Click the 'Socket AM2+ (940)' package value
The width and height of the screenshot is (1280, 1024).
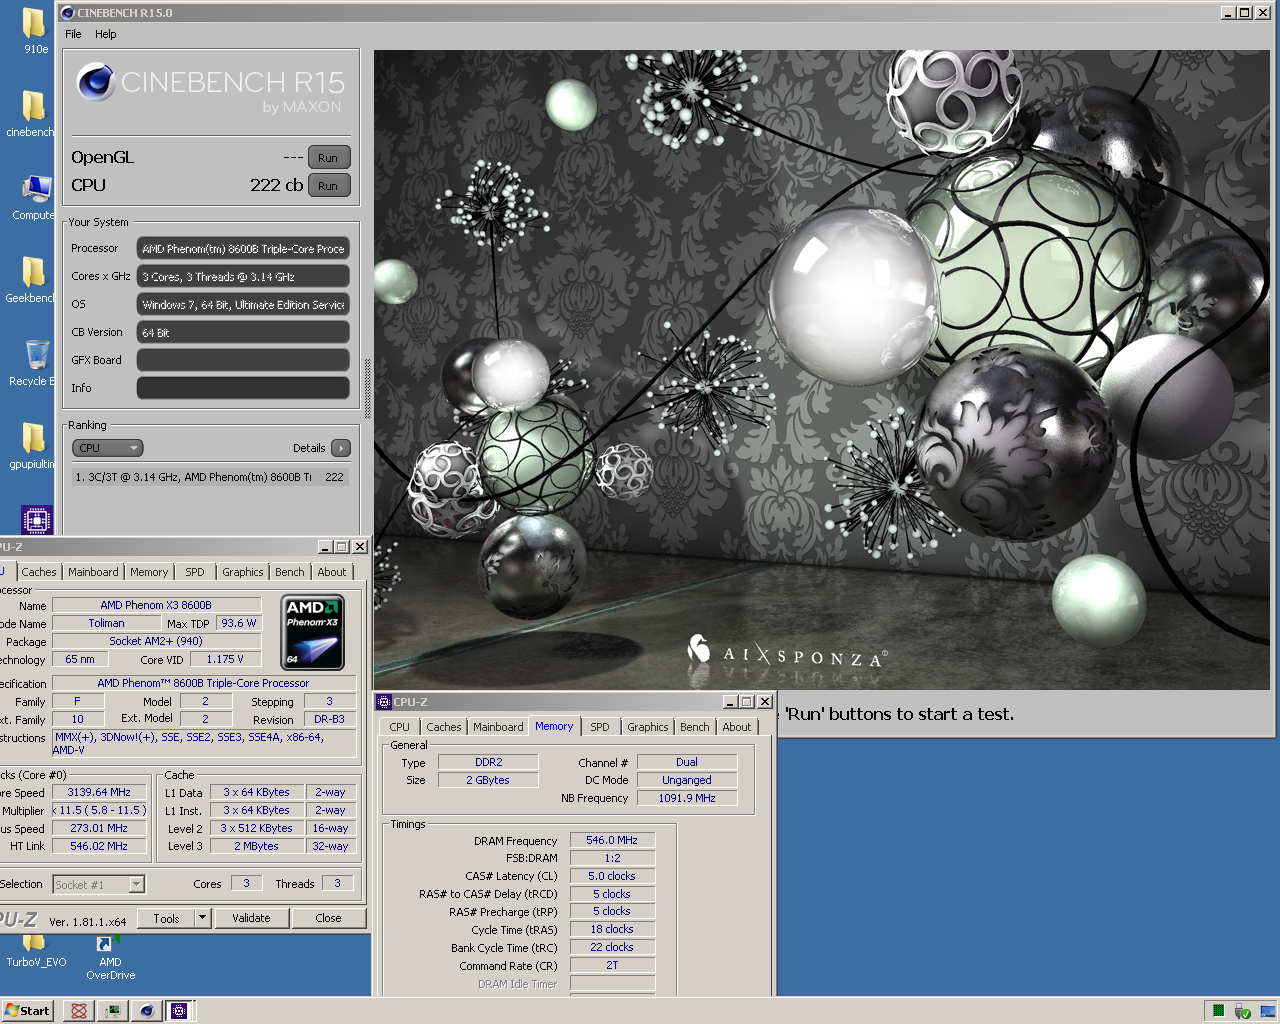pyautogui.click(x=156, y=641)
